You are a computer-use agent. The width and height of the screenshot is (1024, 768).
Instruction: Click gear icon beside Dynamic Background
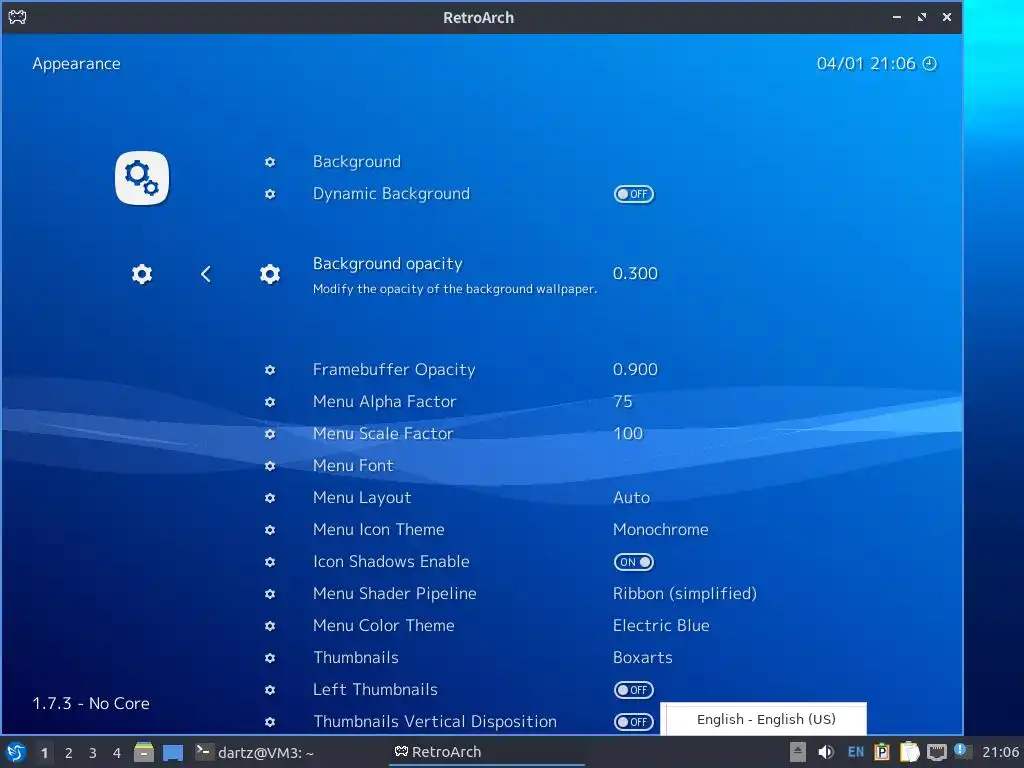[270, 194]
